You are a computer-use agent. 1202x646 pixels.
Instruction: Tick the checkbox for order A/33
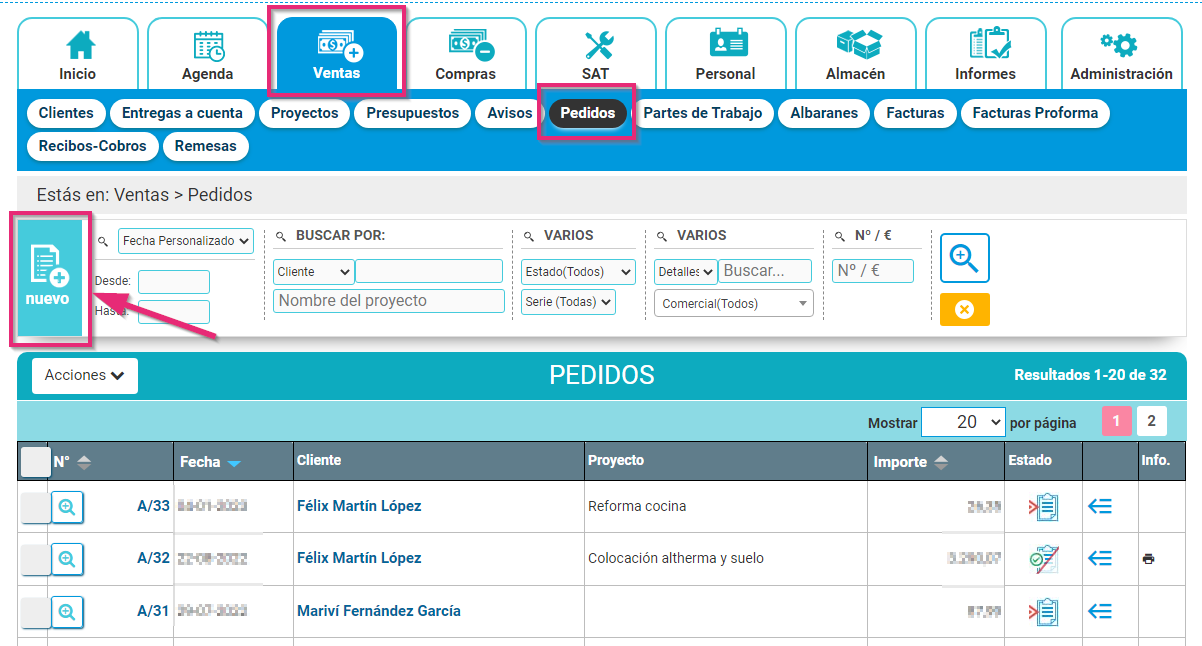coord(34,505)
